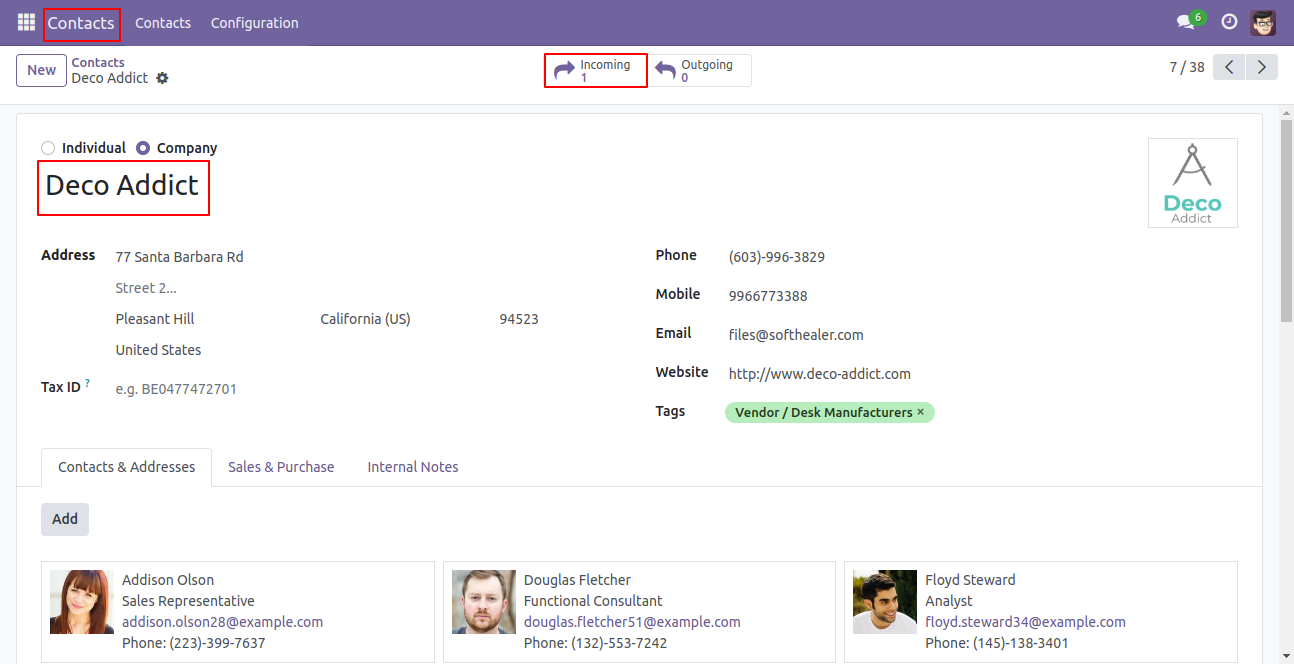Click Phone: (223)-399-7637 text
Image resolution: width=1294 pixels, height=664 pixels.
(x=194, y=643)
